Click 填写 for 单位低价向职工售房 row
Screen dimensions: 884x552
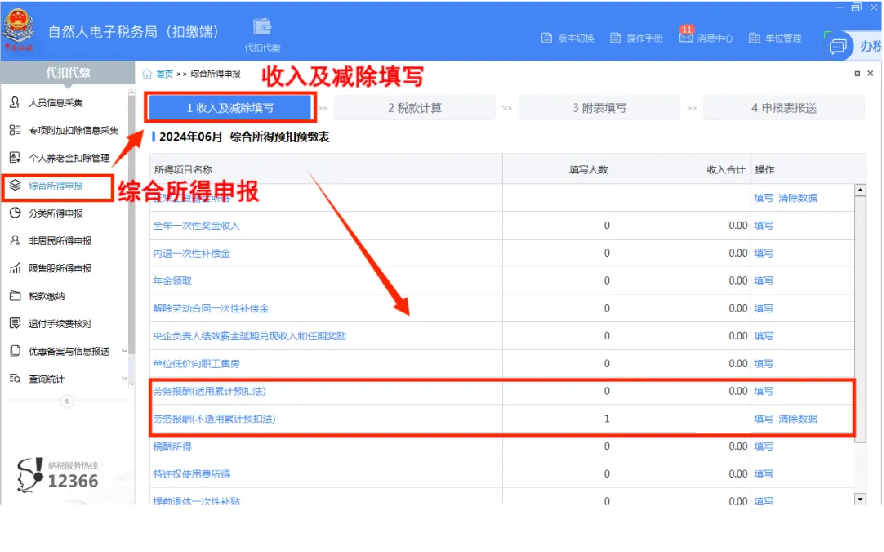[763, 363]
